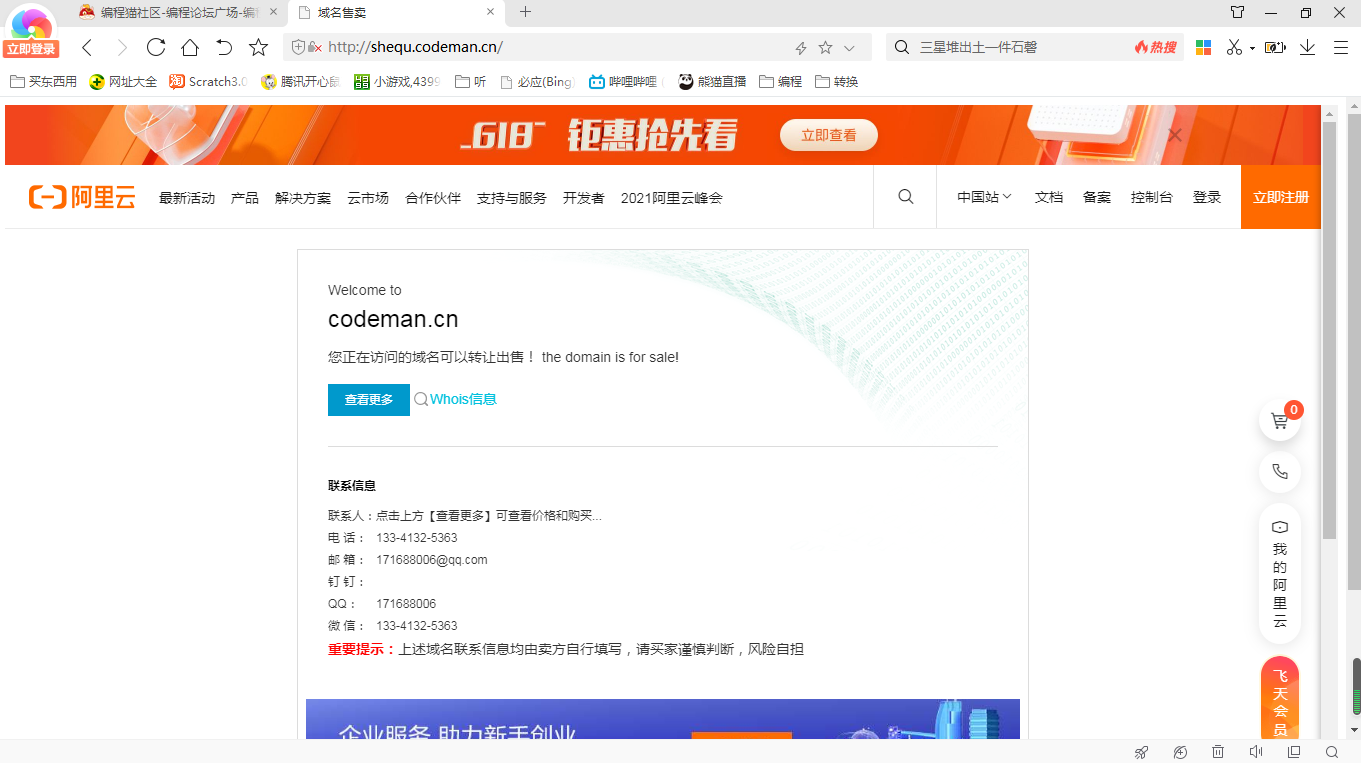Click the star icon inside the address bar
Viewport: 1361px width, 763px height.
825,47
